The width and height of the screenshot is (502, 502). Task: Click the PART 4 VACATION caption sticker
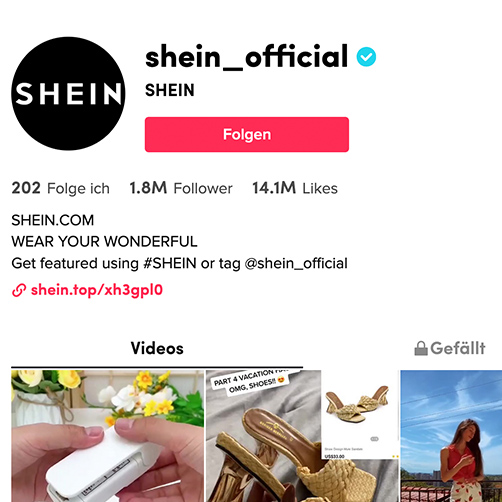pos(251,381)
